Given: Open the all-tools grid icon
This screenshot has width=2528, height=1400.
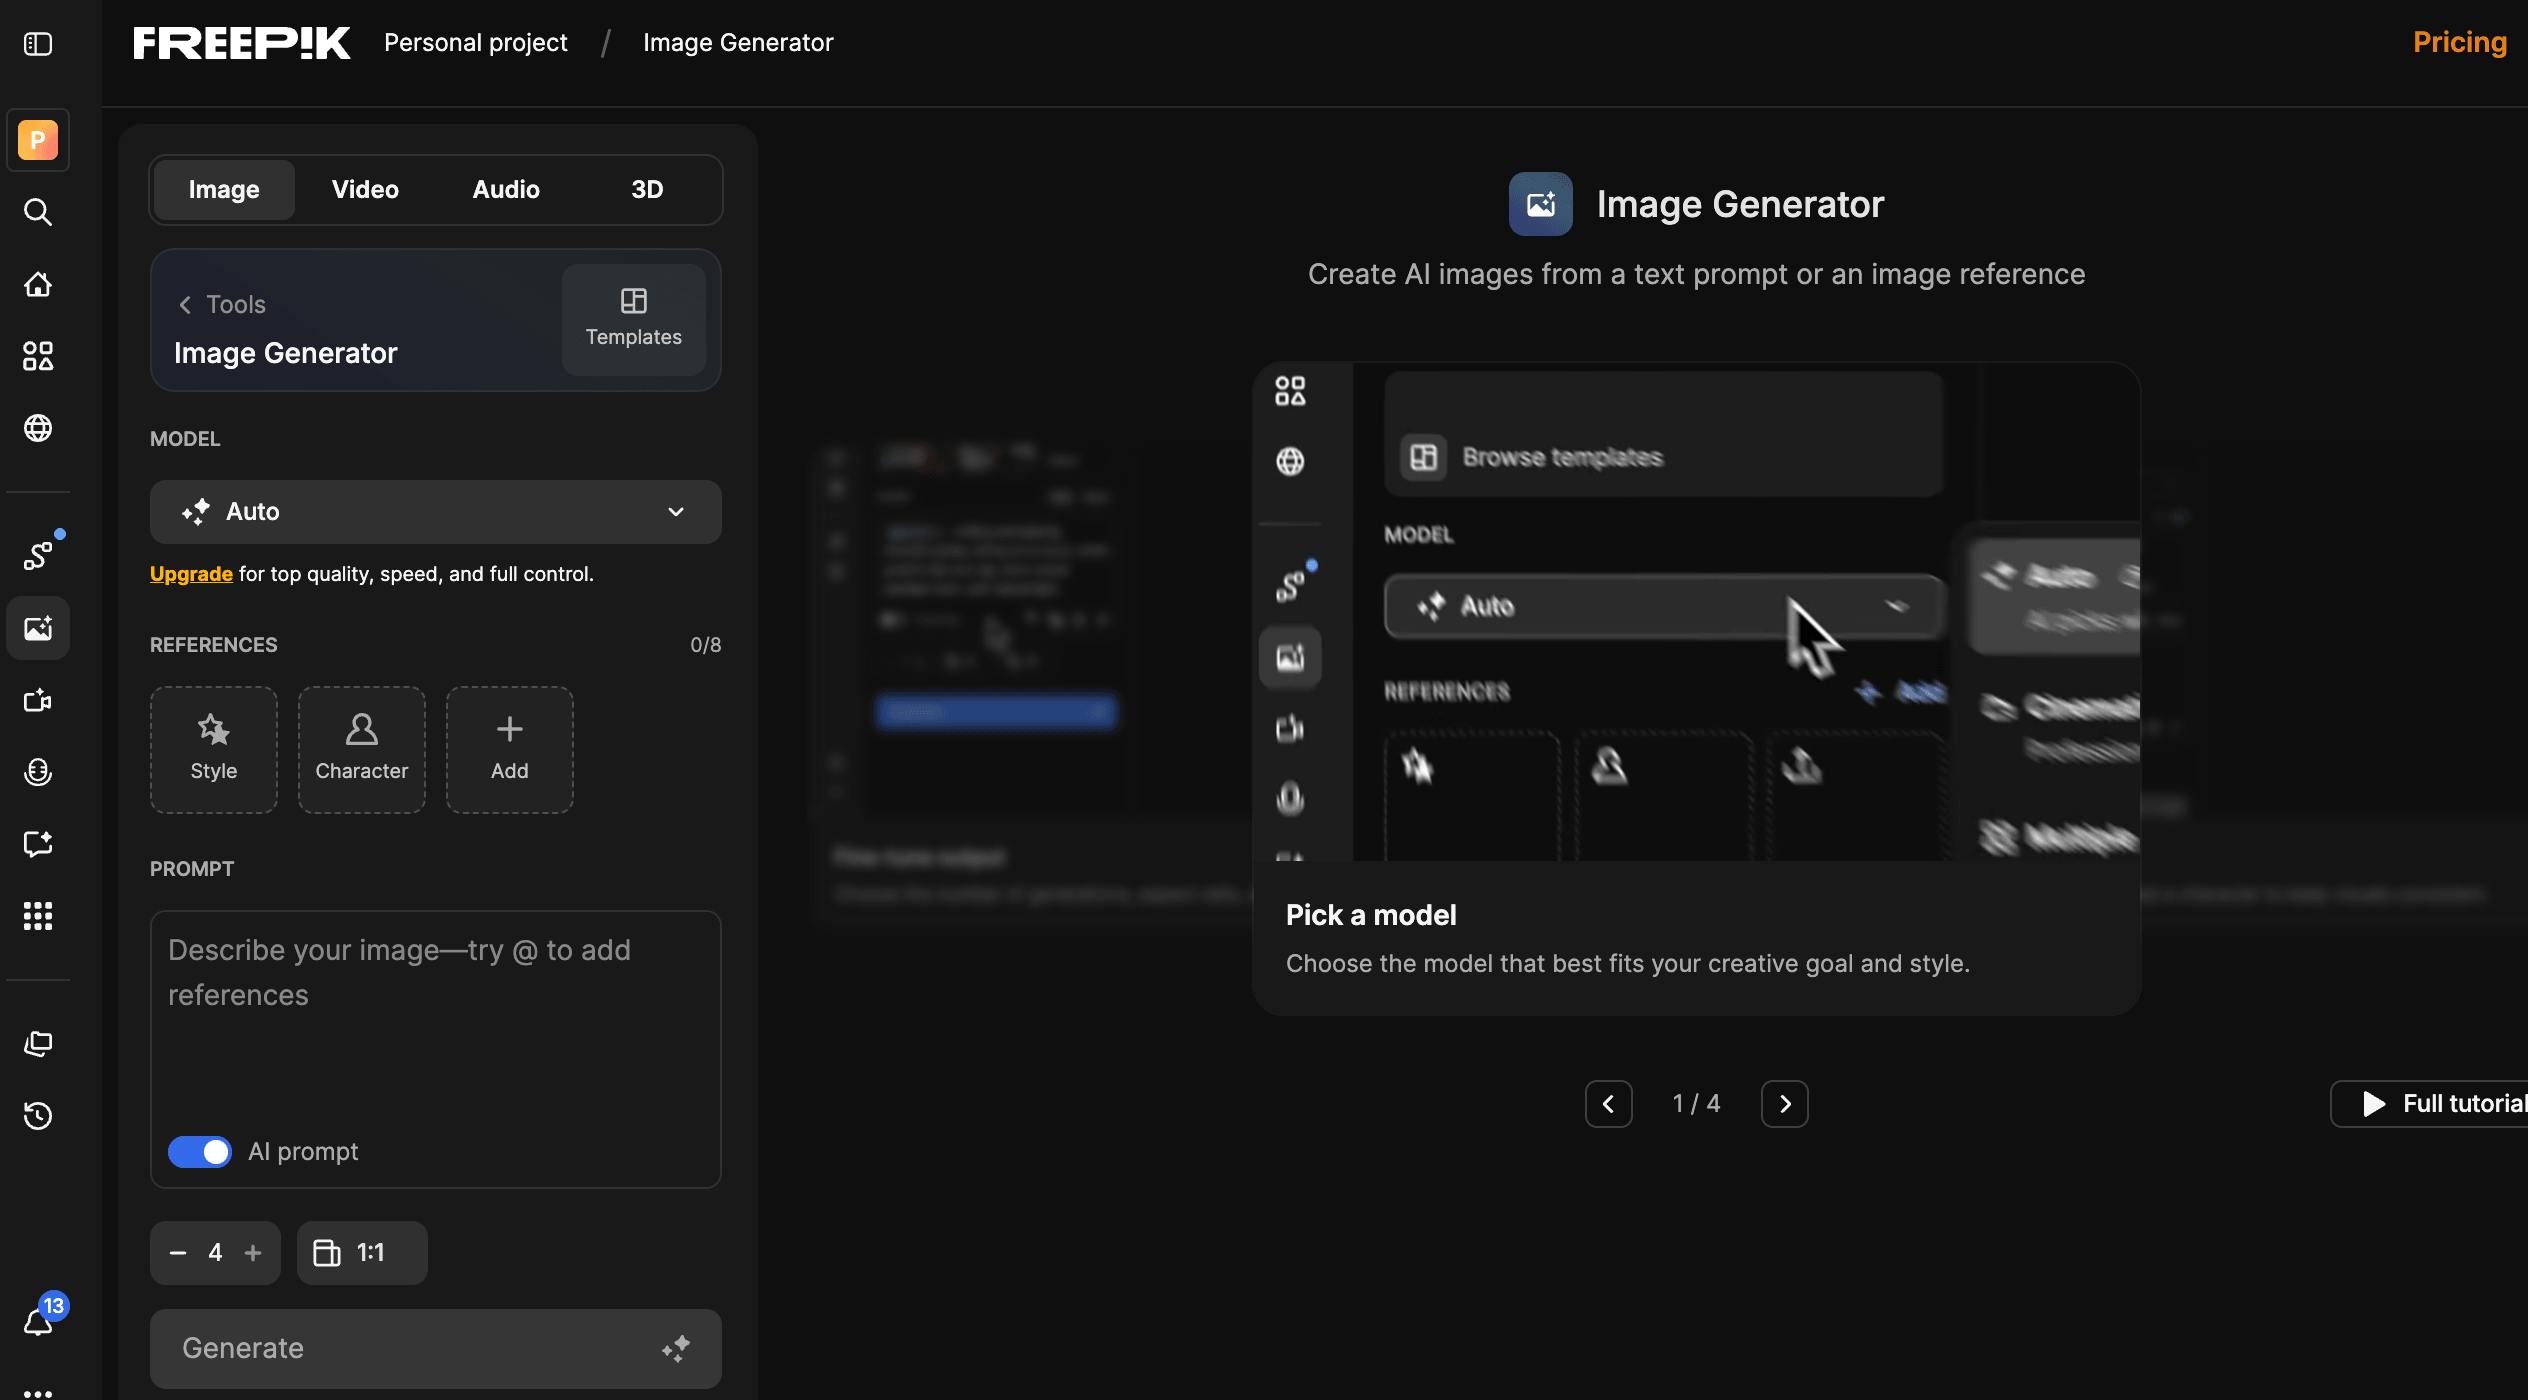Looking at the screenshot, I should click(x=38, y=916).
